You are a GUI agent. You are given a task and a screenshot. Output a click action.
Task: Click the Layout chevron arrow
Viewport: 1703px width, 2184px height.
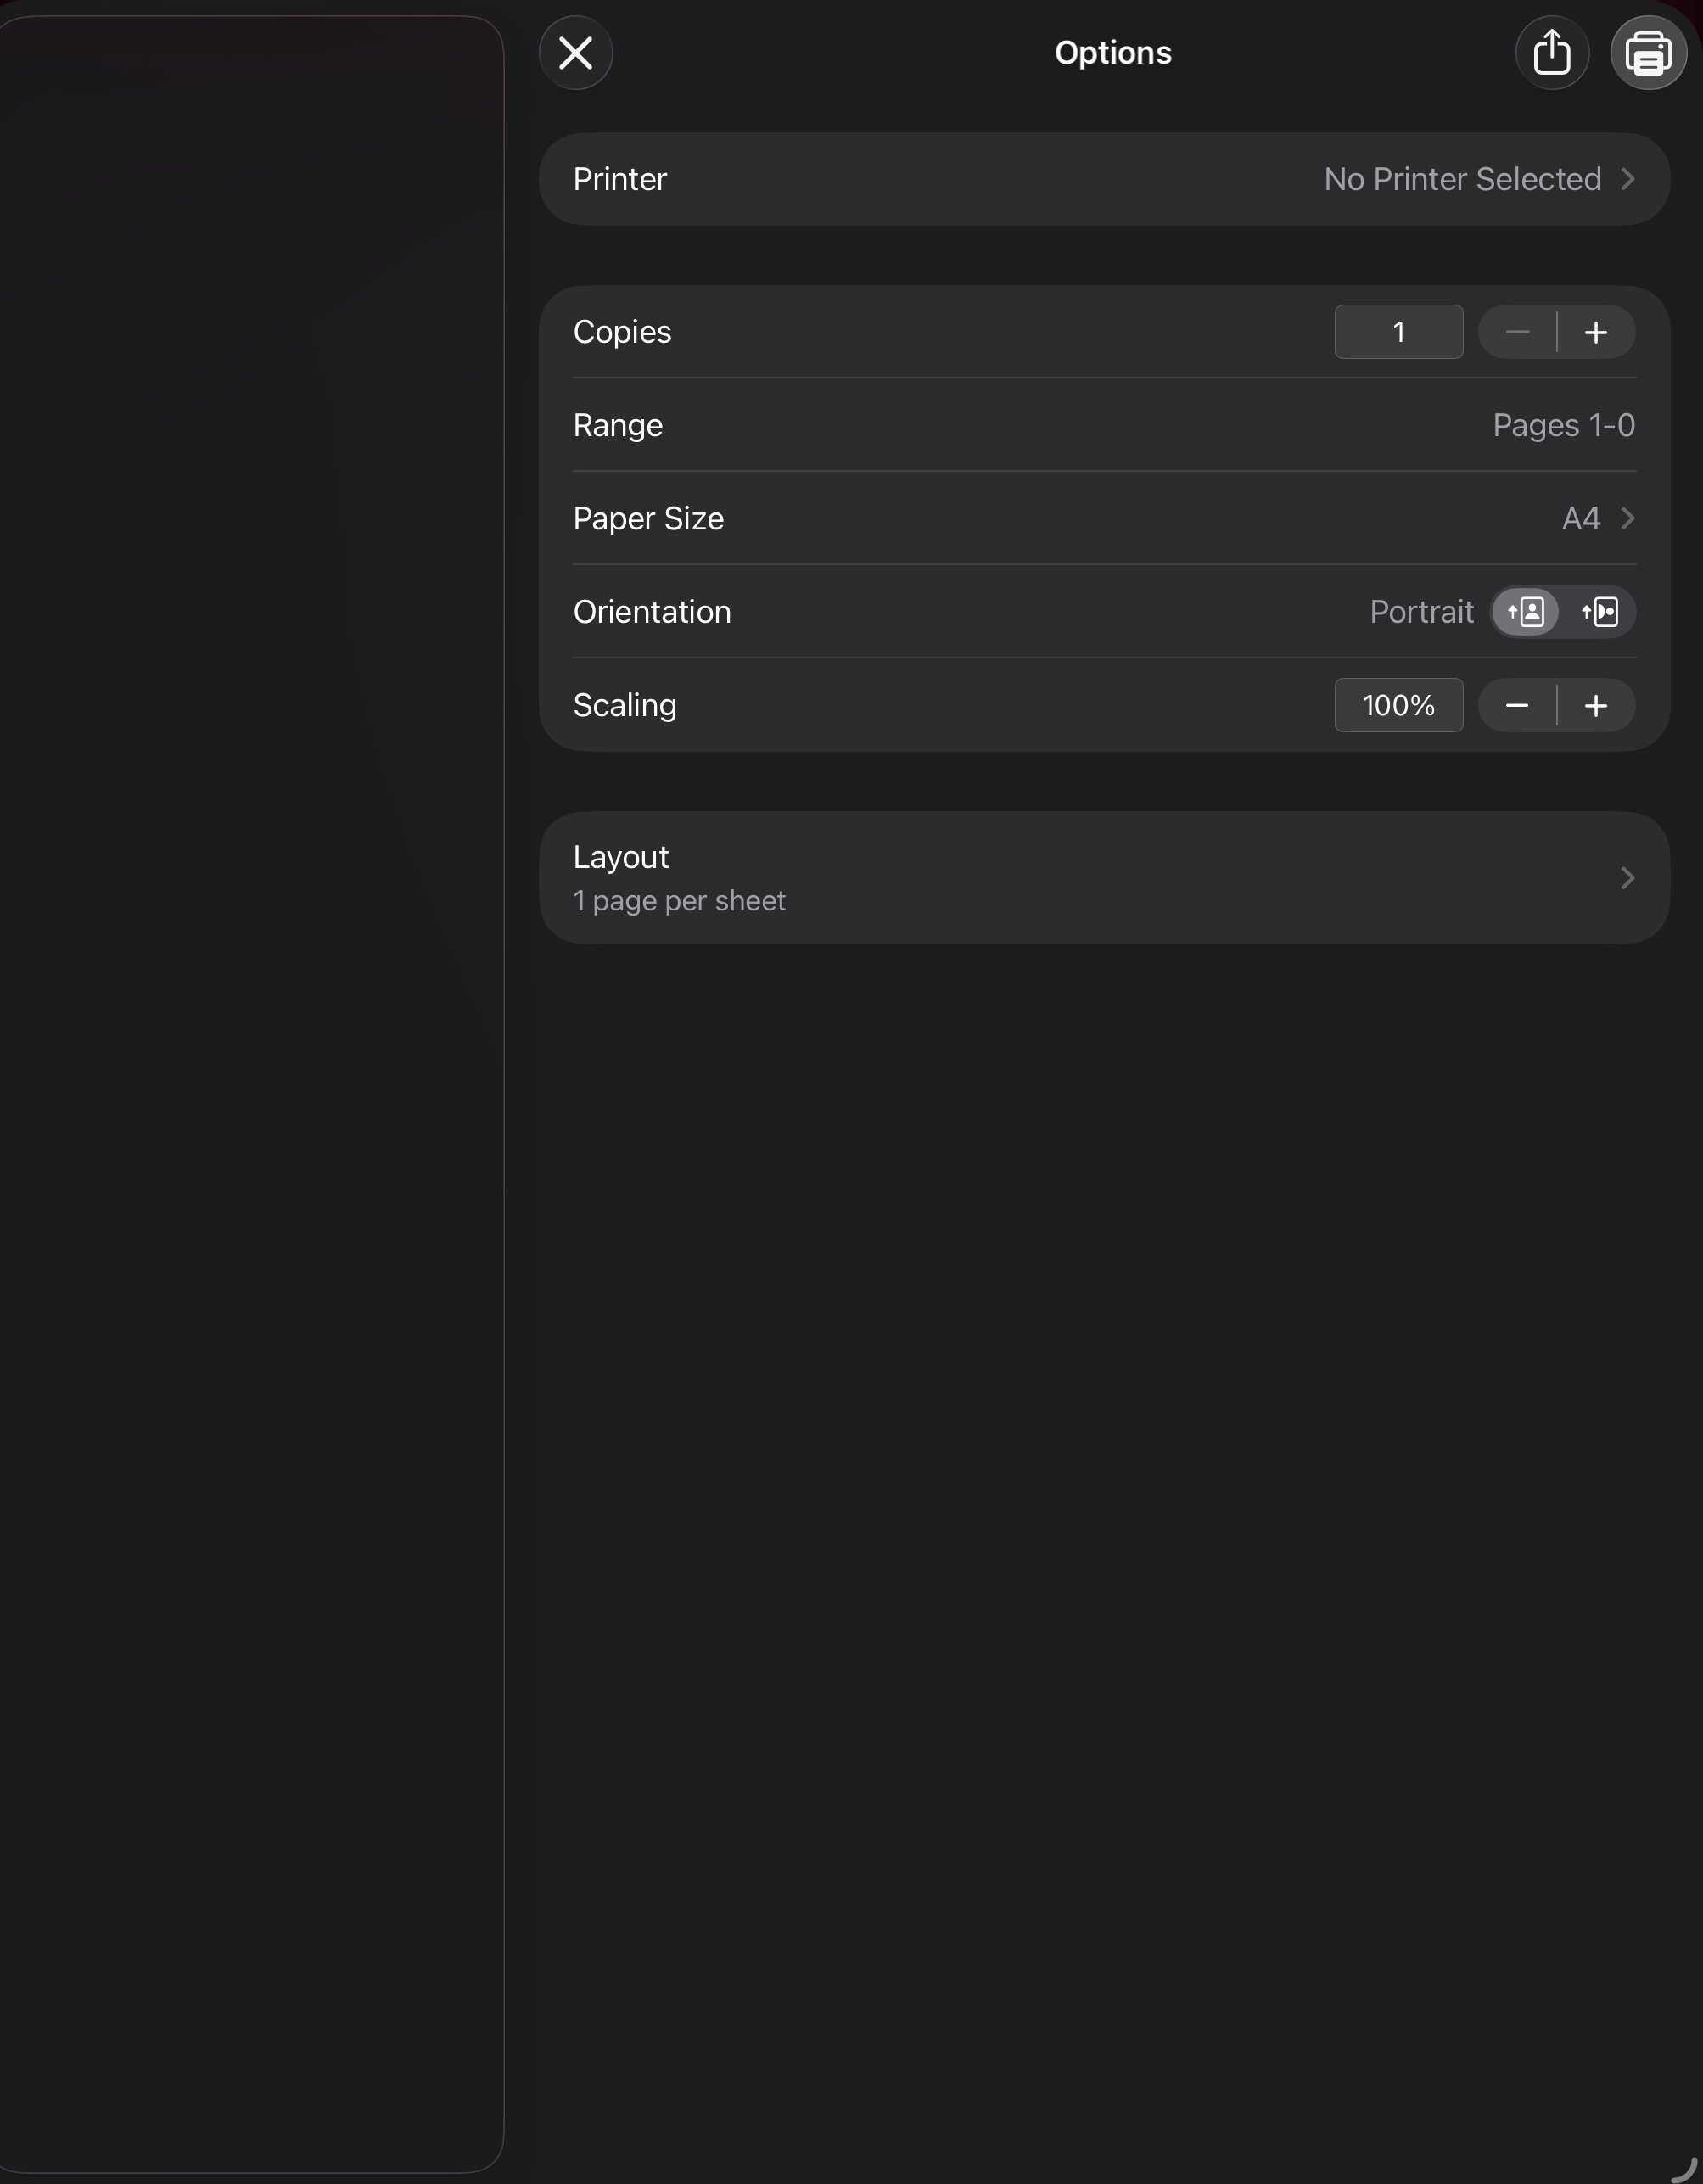[x=1627, y=878]
